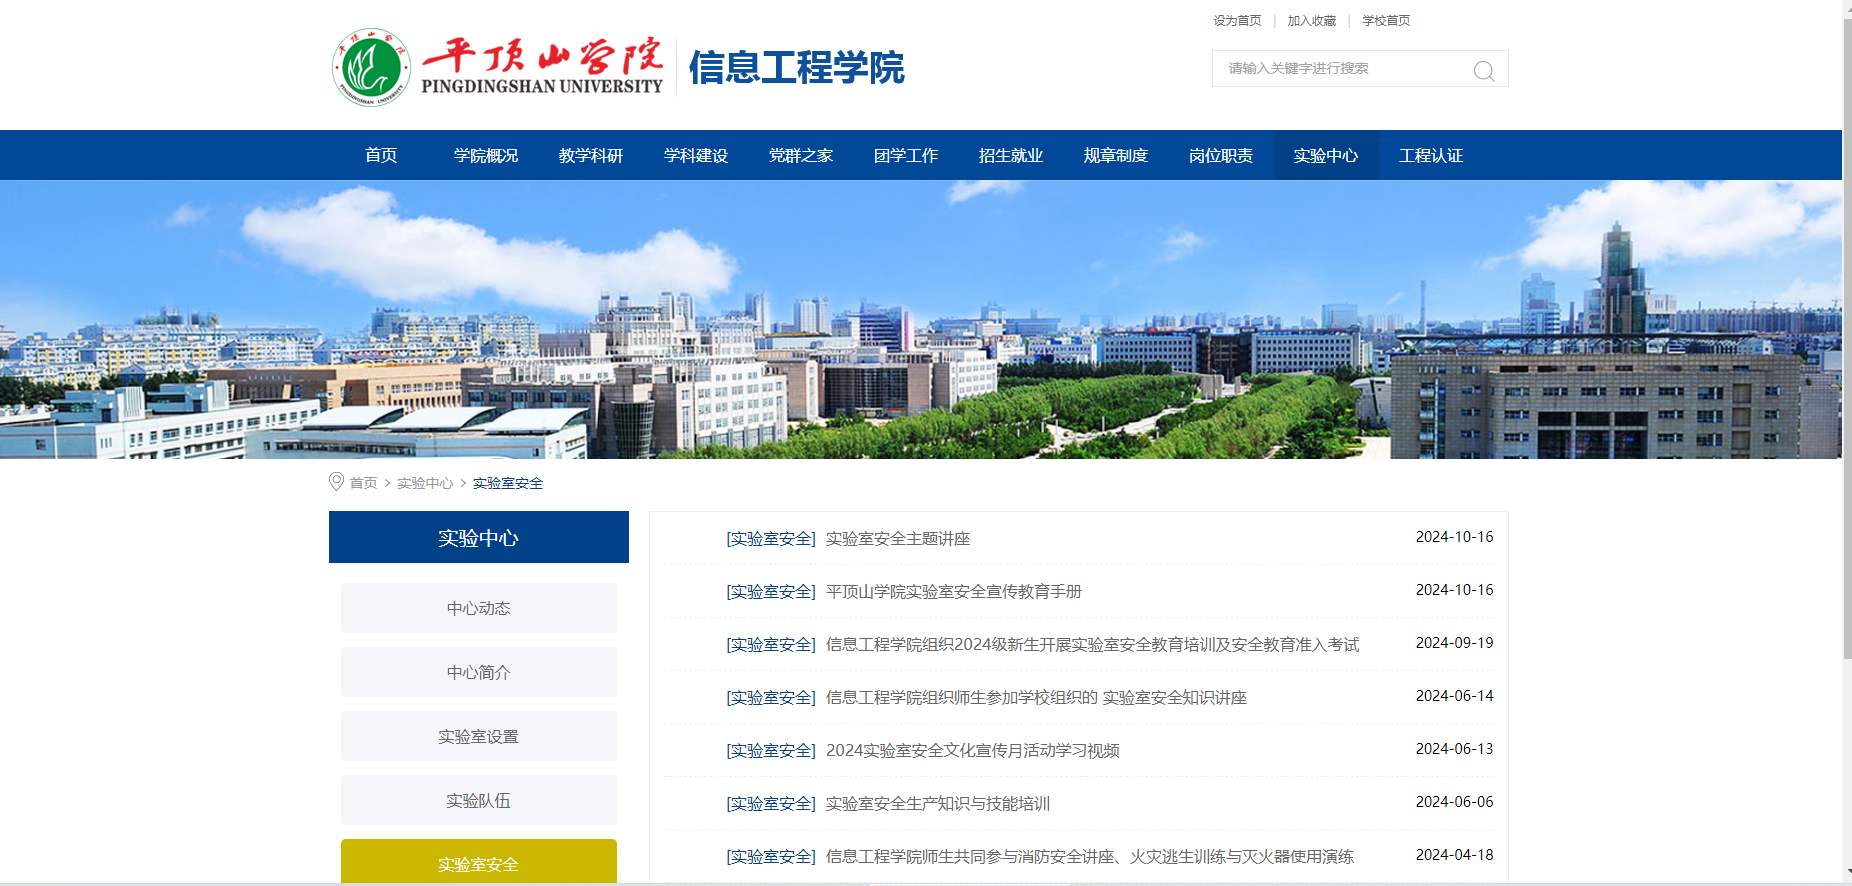Open 2024实验室安全文化宣传月活动学习视频 article
Viewport: 1852px width, 886px height.
pos(972,751)
